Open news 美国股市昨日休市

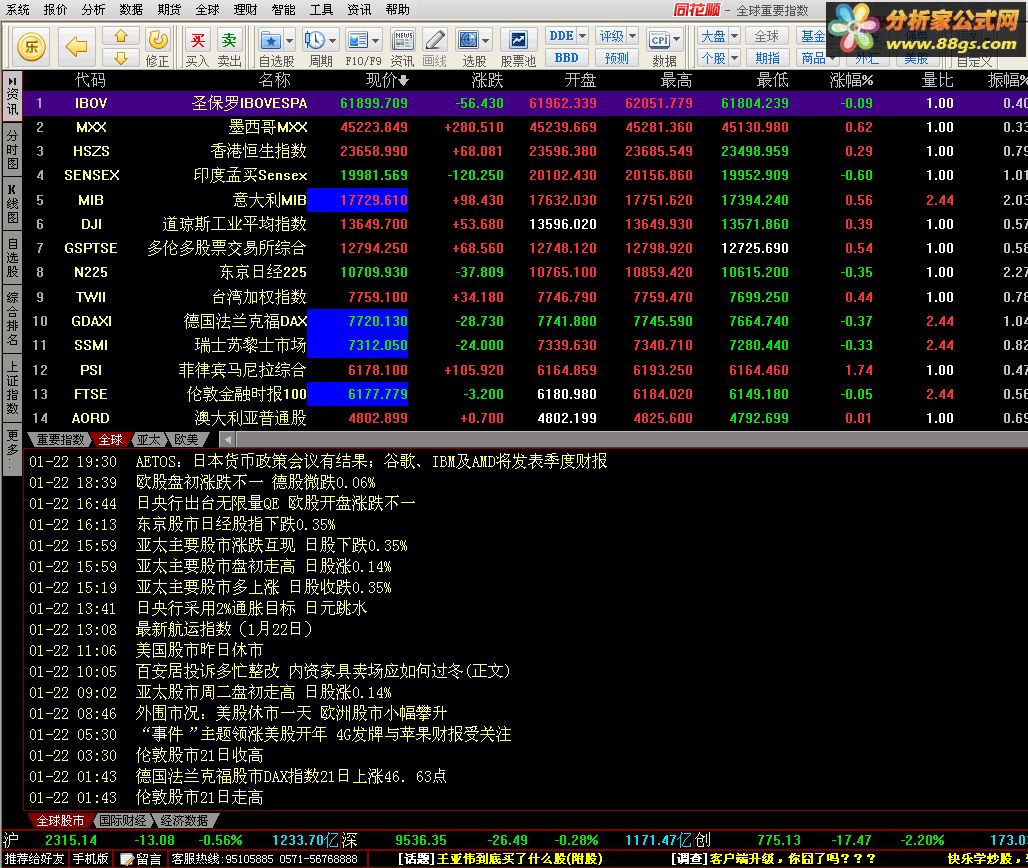pyautogui.click(x=199, y=650)
